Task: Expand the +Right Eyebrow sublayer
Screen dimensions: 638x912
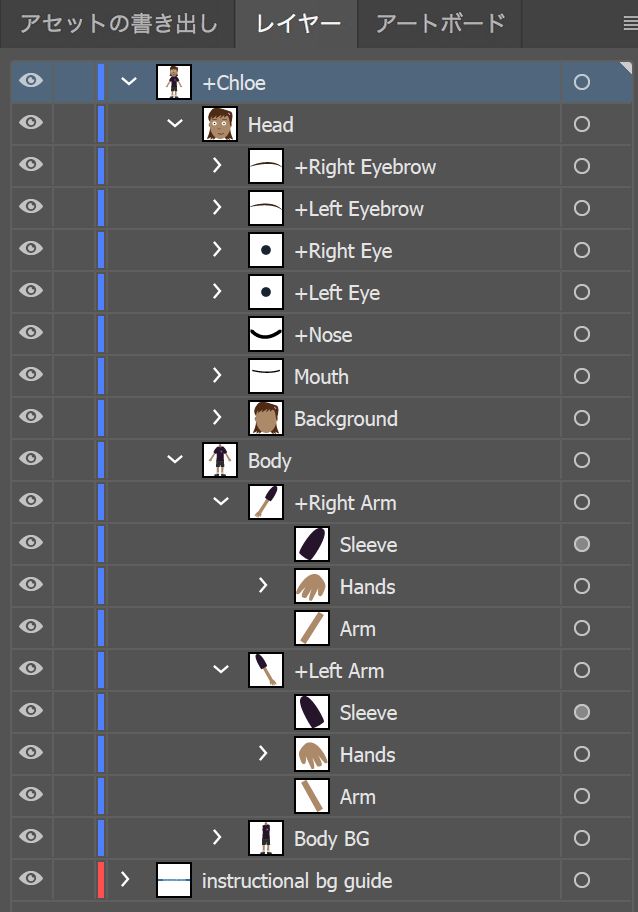Action: pos(218,166)
